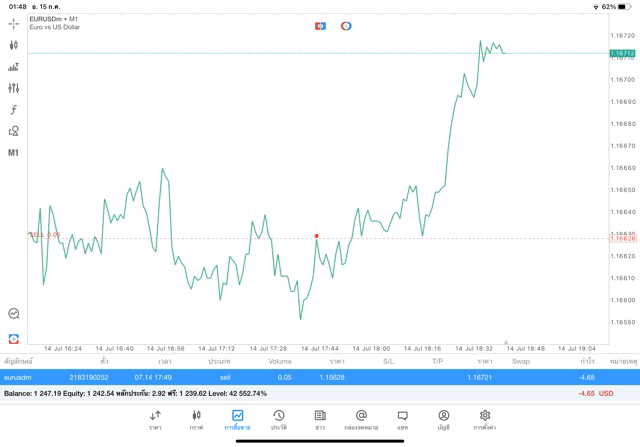Screen dimensions: 640x447
Task: Change chart type via candlestick icon
Action: pyautogui.click(x=13, y=45)
